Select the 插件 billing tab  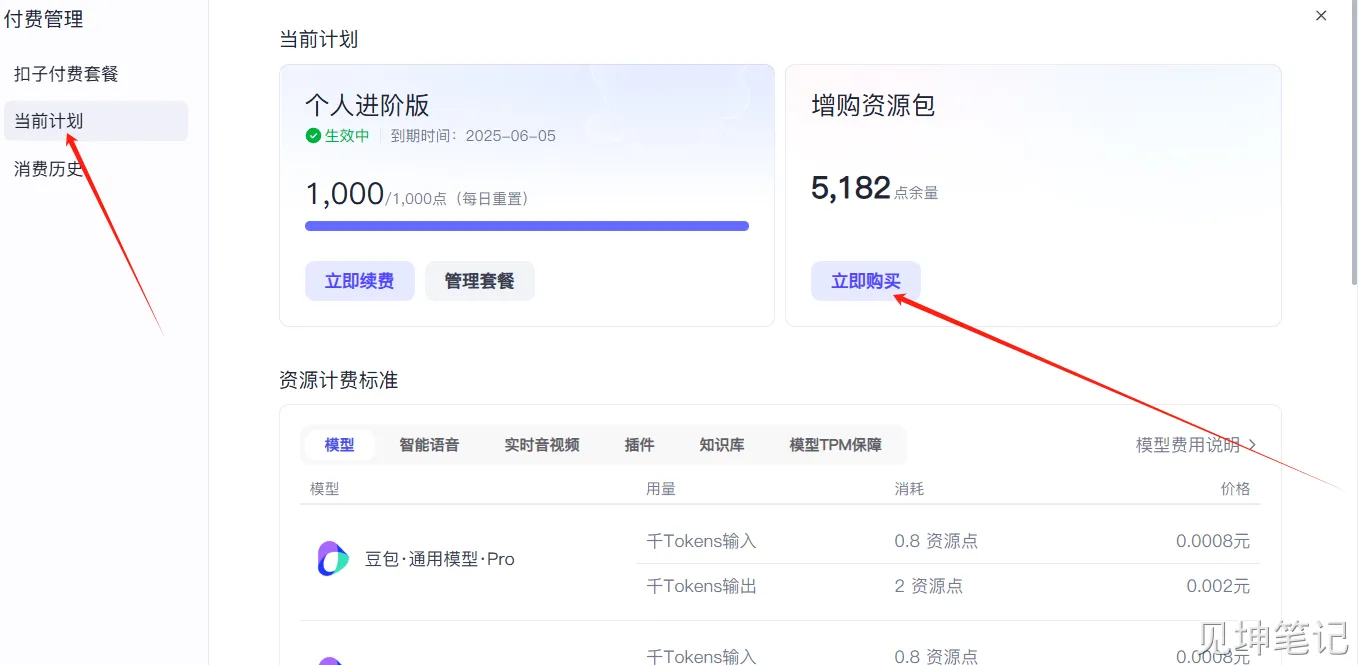[x=639, y=445]
